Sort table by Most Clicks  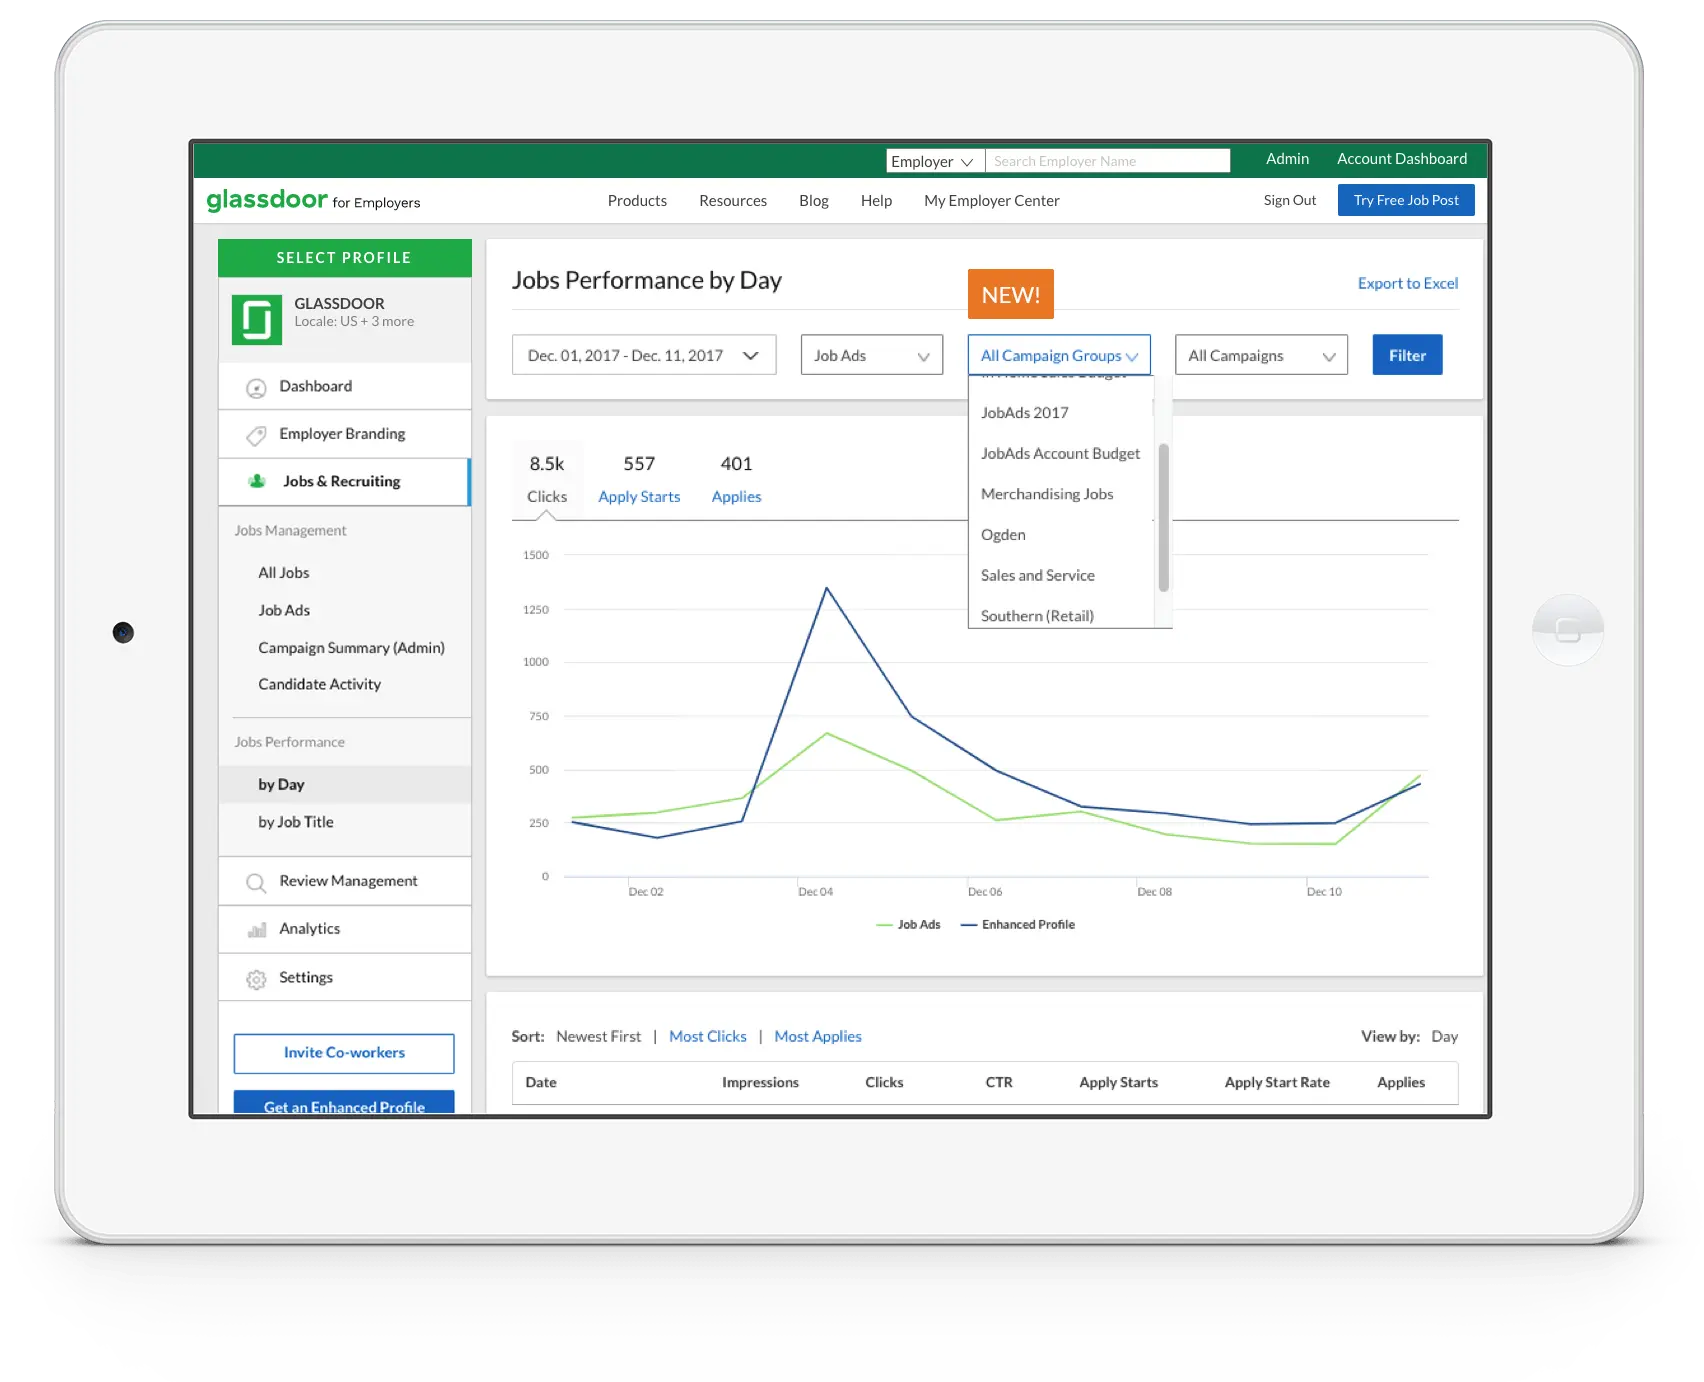708,1036
